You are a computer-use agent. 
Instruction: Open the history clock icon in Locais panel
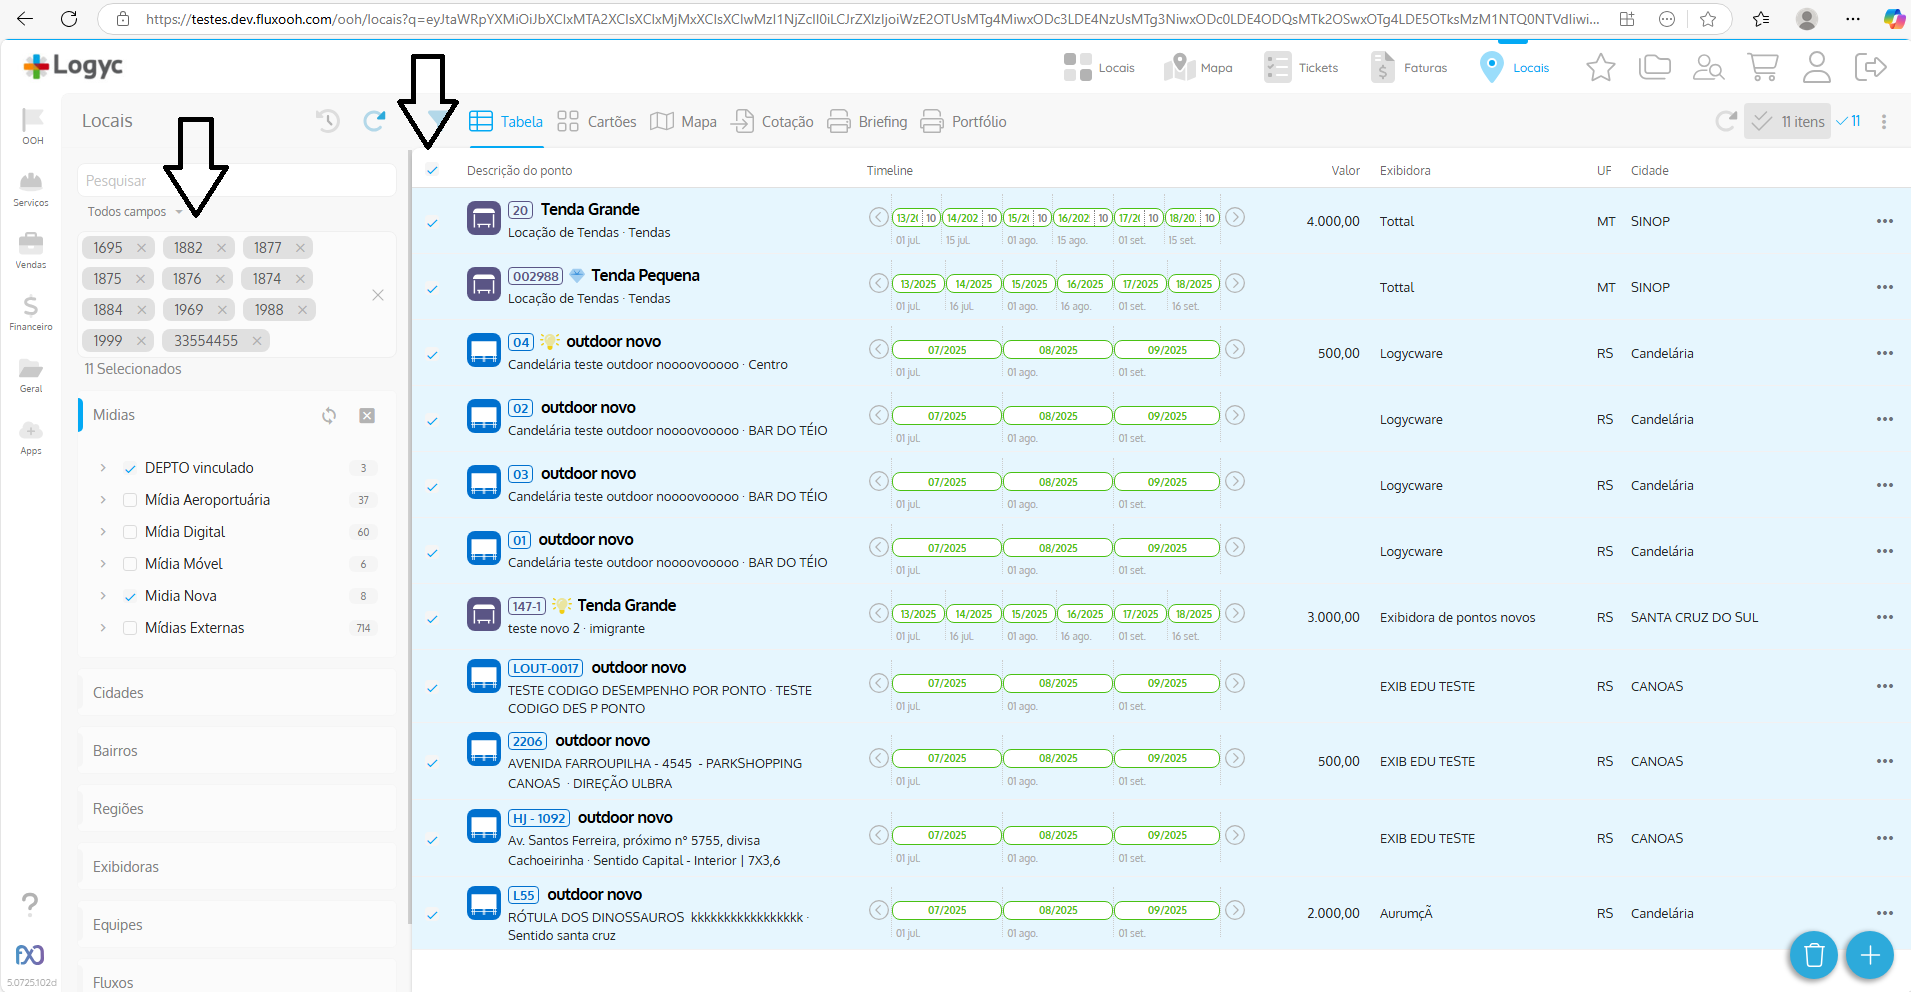(328, 121)
